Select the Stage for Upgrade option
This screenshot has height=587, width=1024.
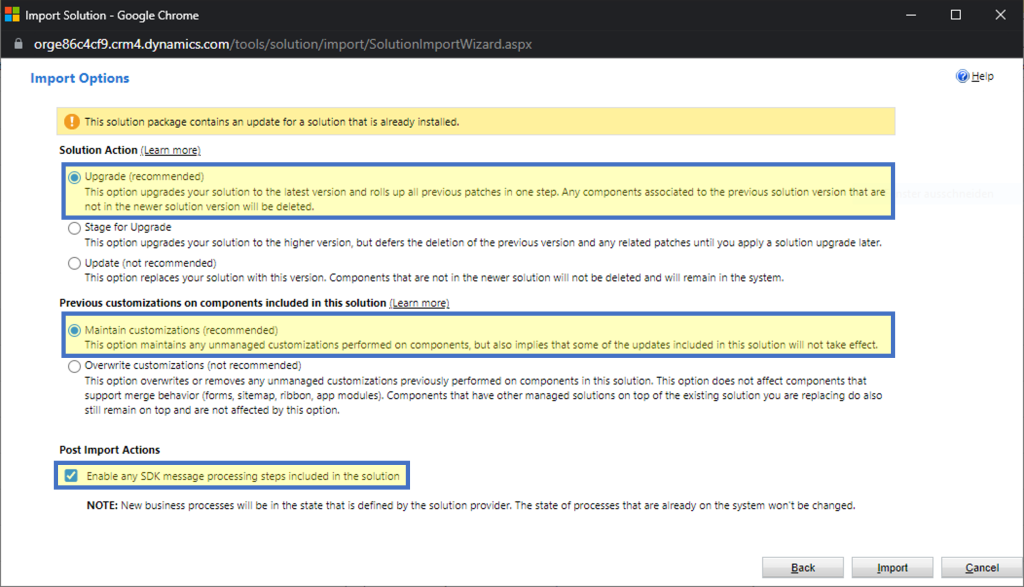(73, 227)
